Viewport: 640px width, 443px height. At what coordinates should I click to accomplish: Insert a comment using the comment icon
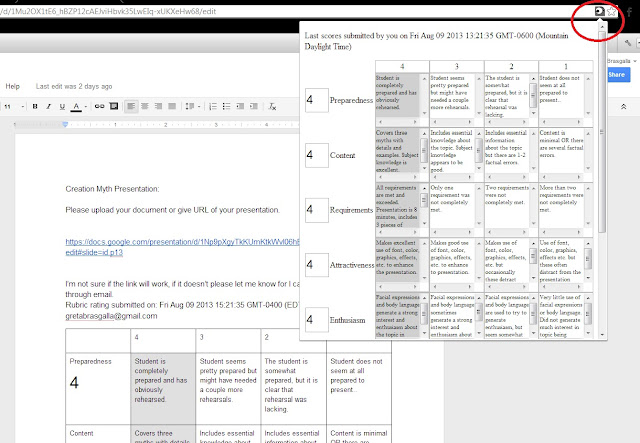pos(114,106)
